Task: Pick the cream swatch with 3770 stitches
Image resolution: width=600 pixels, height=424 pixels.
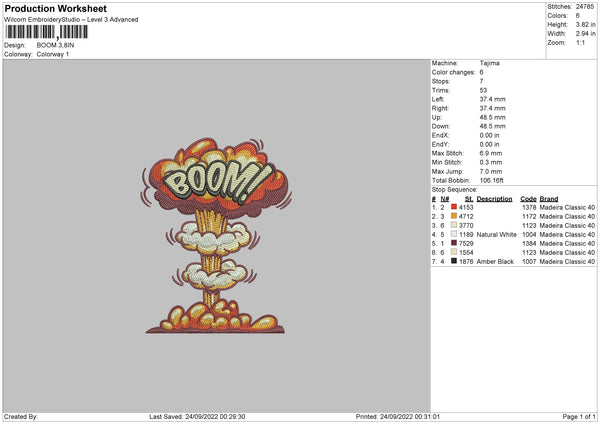Action: coord(454,225)
